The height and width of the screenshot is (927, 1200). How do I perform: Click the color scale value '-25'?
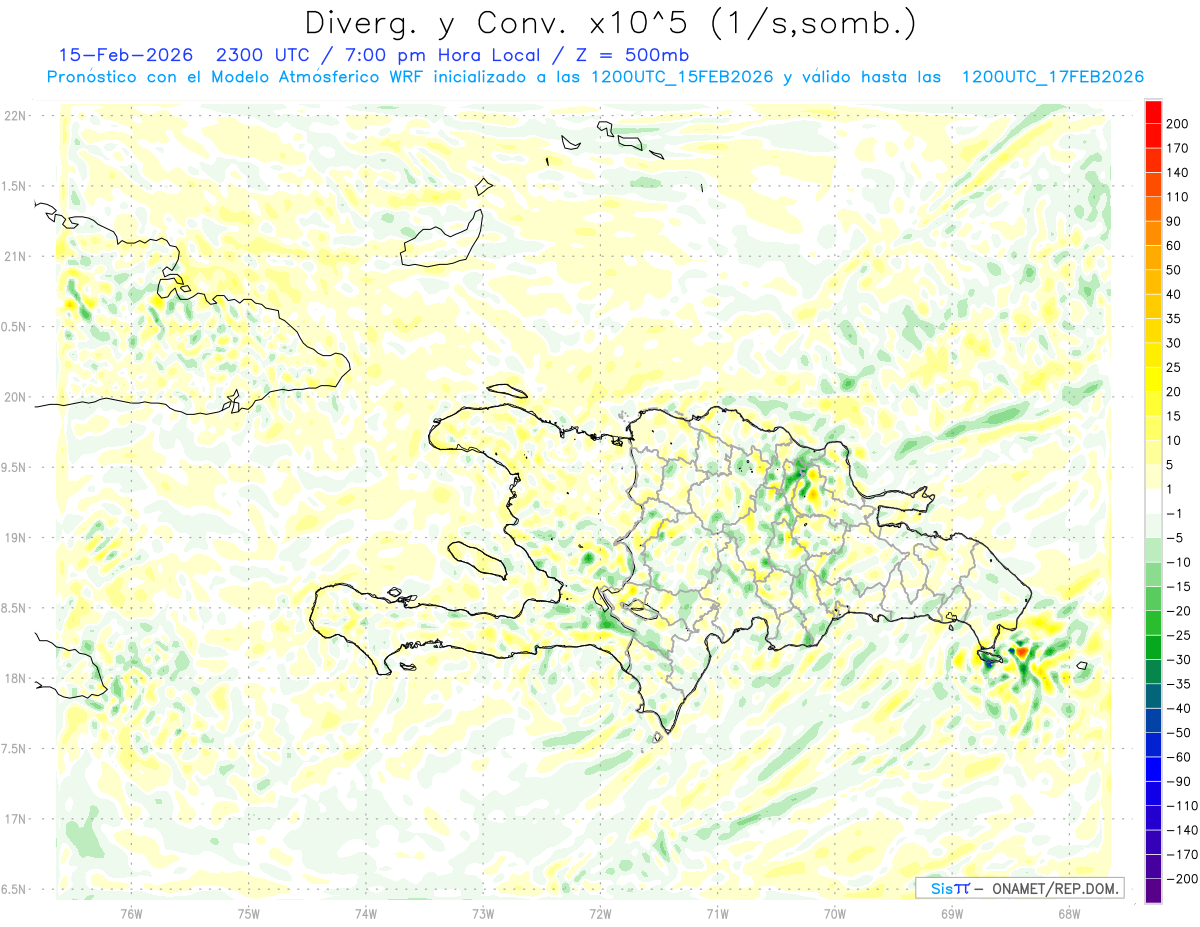click(1178, 635)
